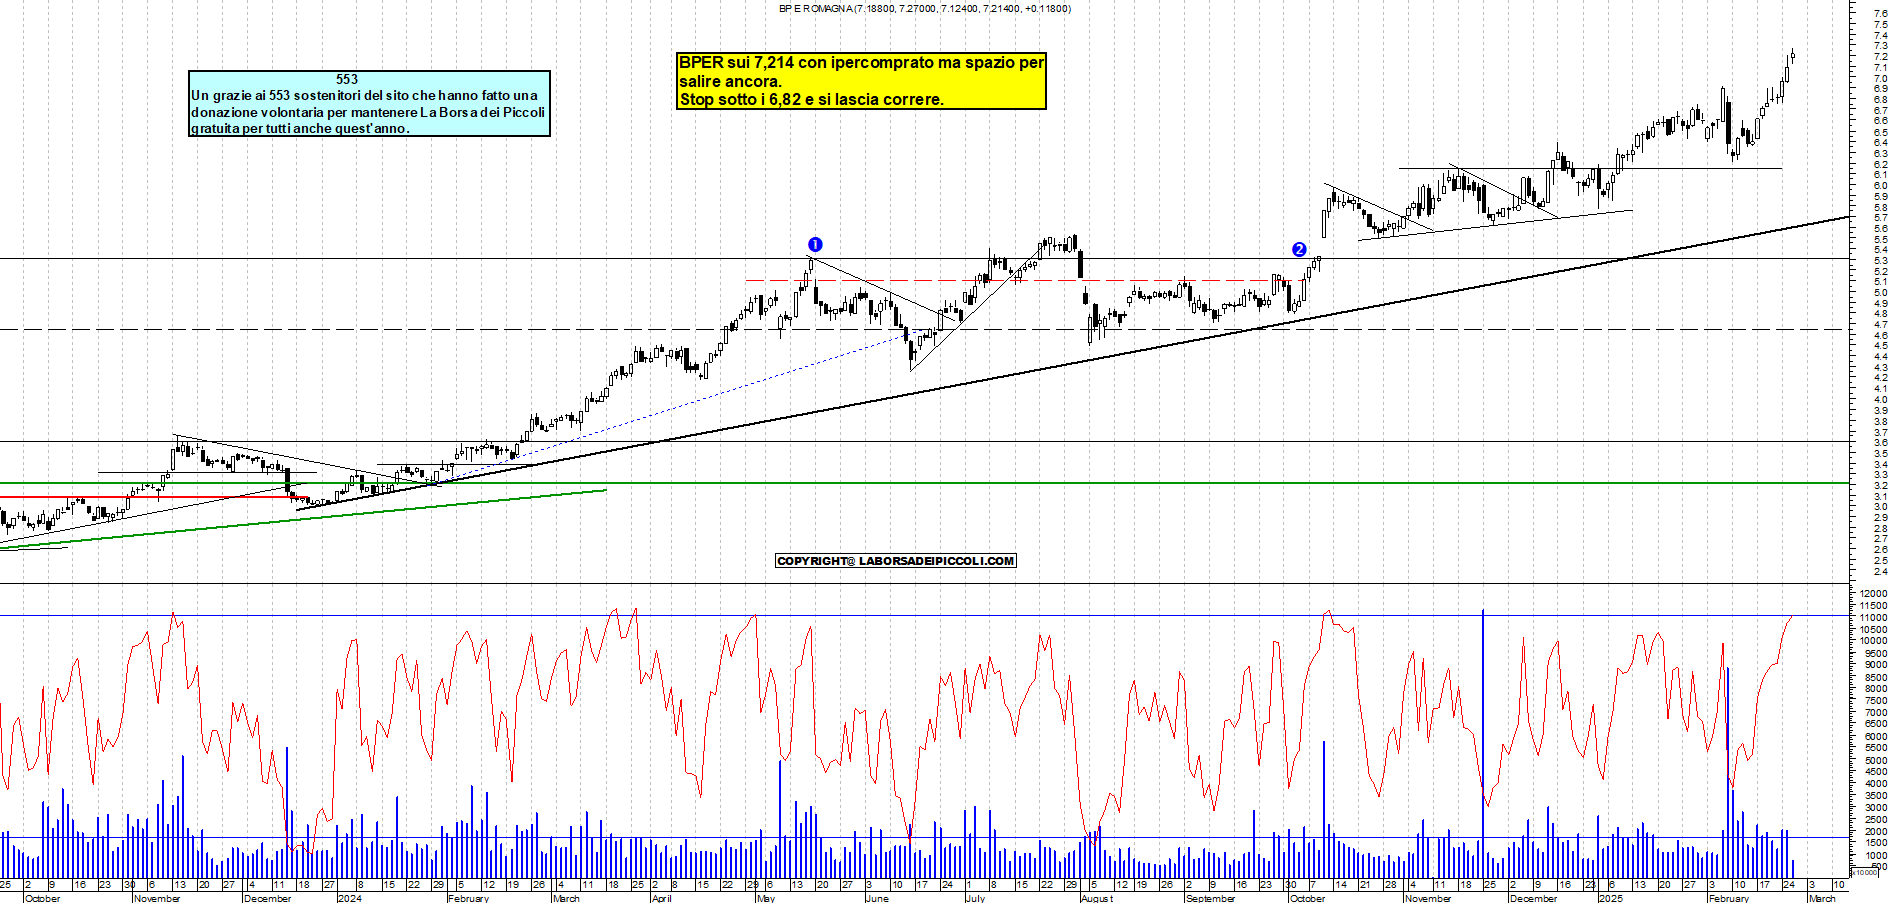Click the 4.0 value on price axis

pyautogui.click(x=1881, y=399)
